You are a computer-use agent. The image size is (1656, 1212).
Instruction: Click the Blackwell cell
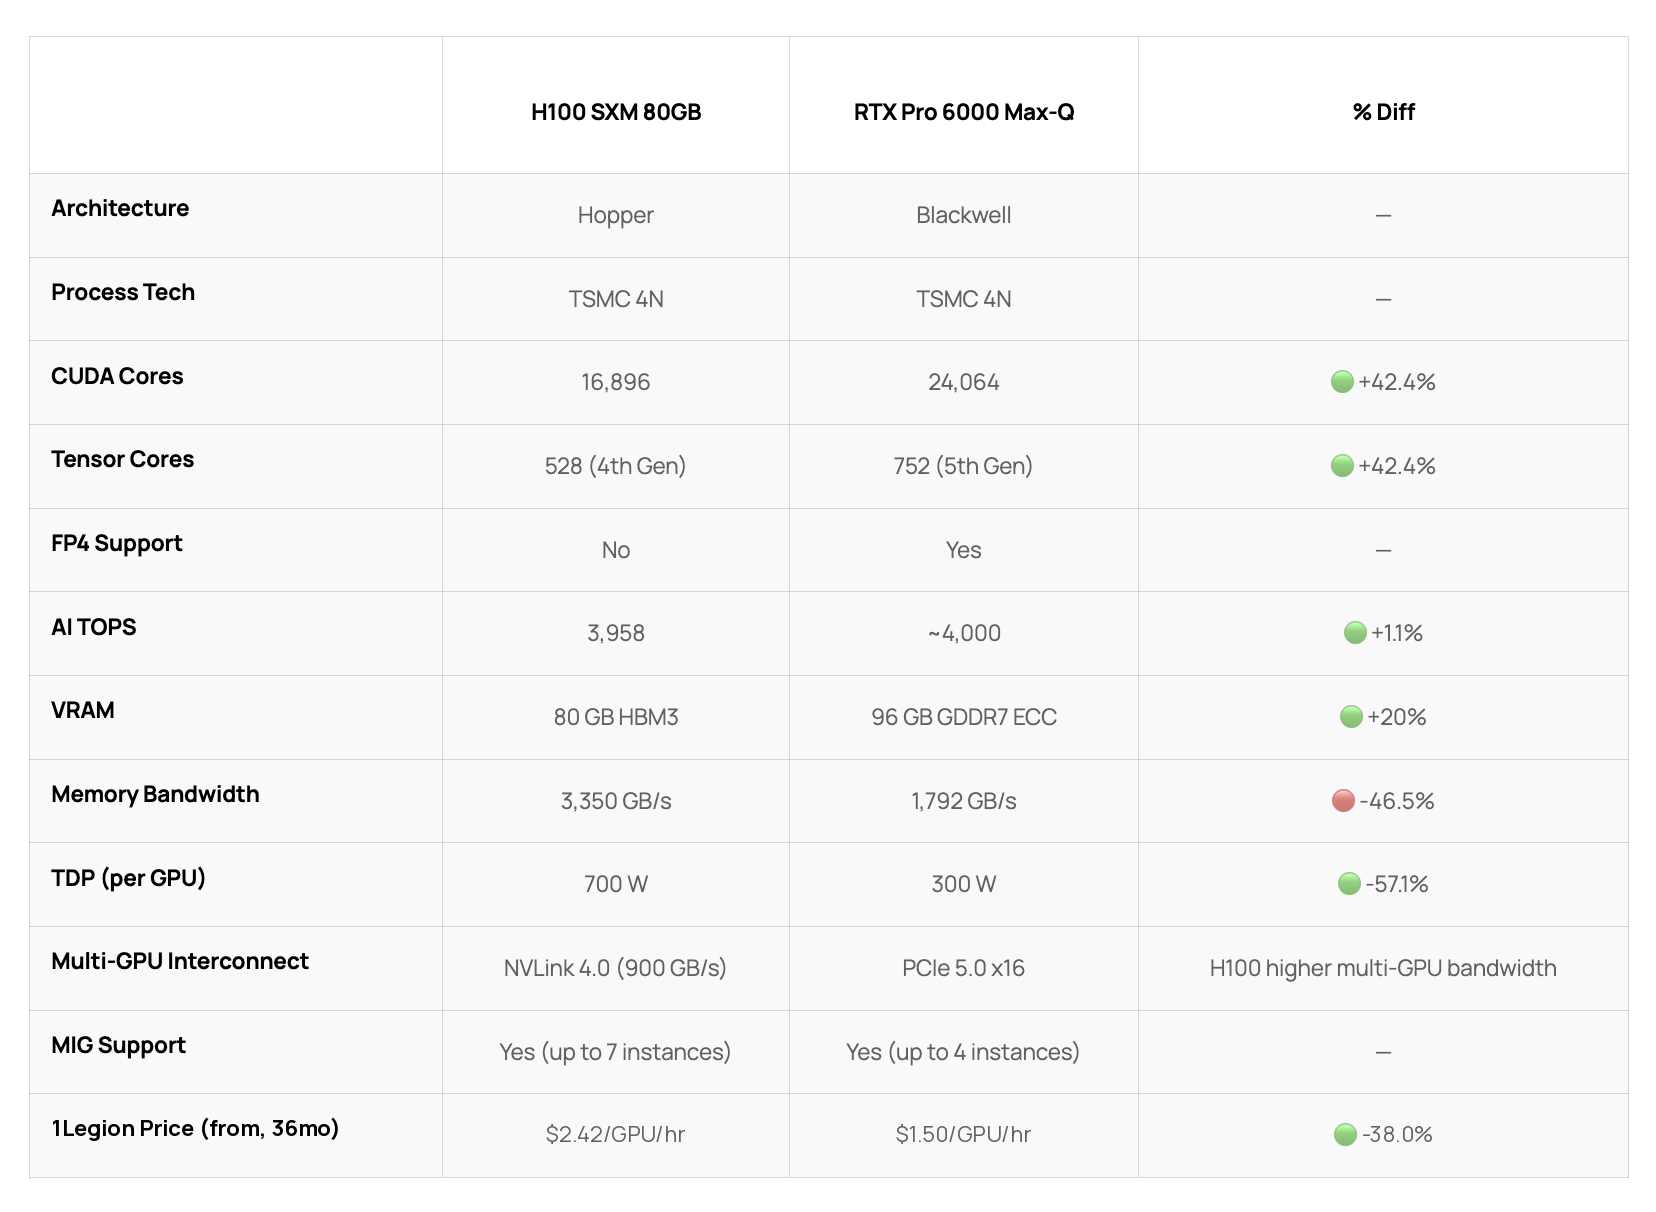[964, 215]
